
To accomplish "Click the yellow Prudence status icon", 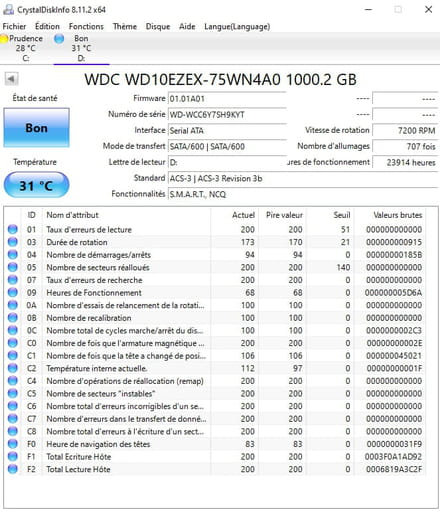I will [4, 39].
